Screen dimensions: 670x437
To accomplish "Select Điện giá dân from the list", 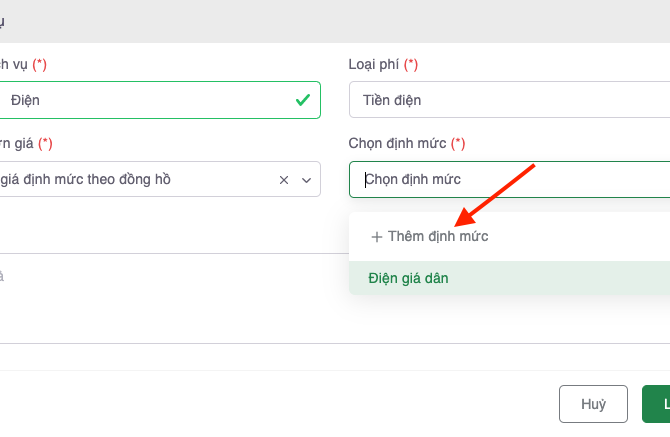I will (408, 278).
